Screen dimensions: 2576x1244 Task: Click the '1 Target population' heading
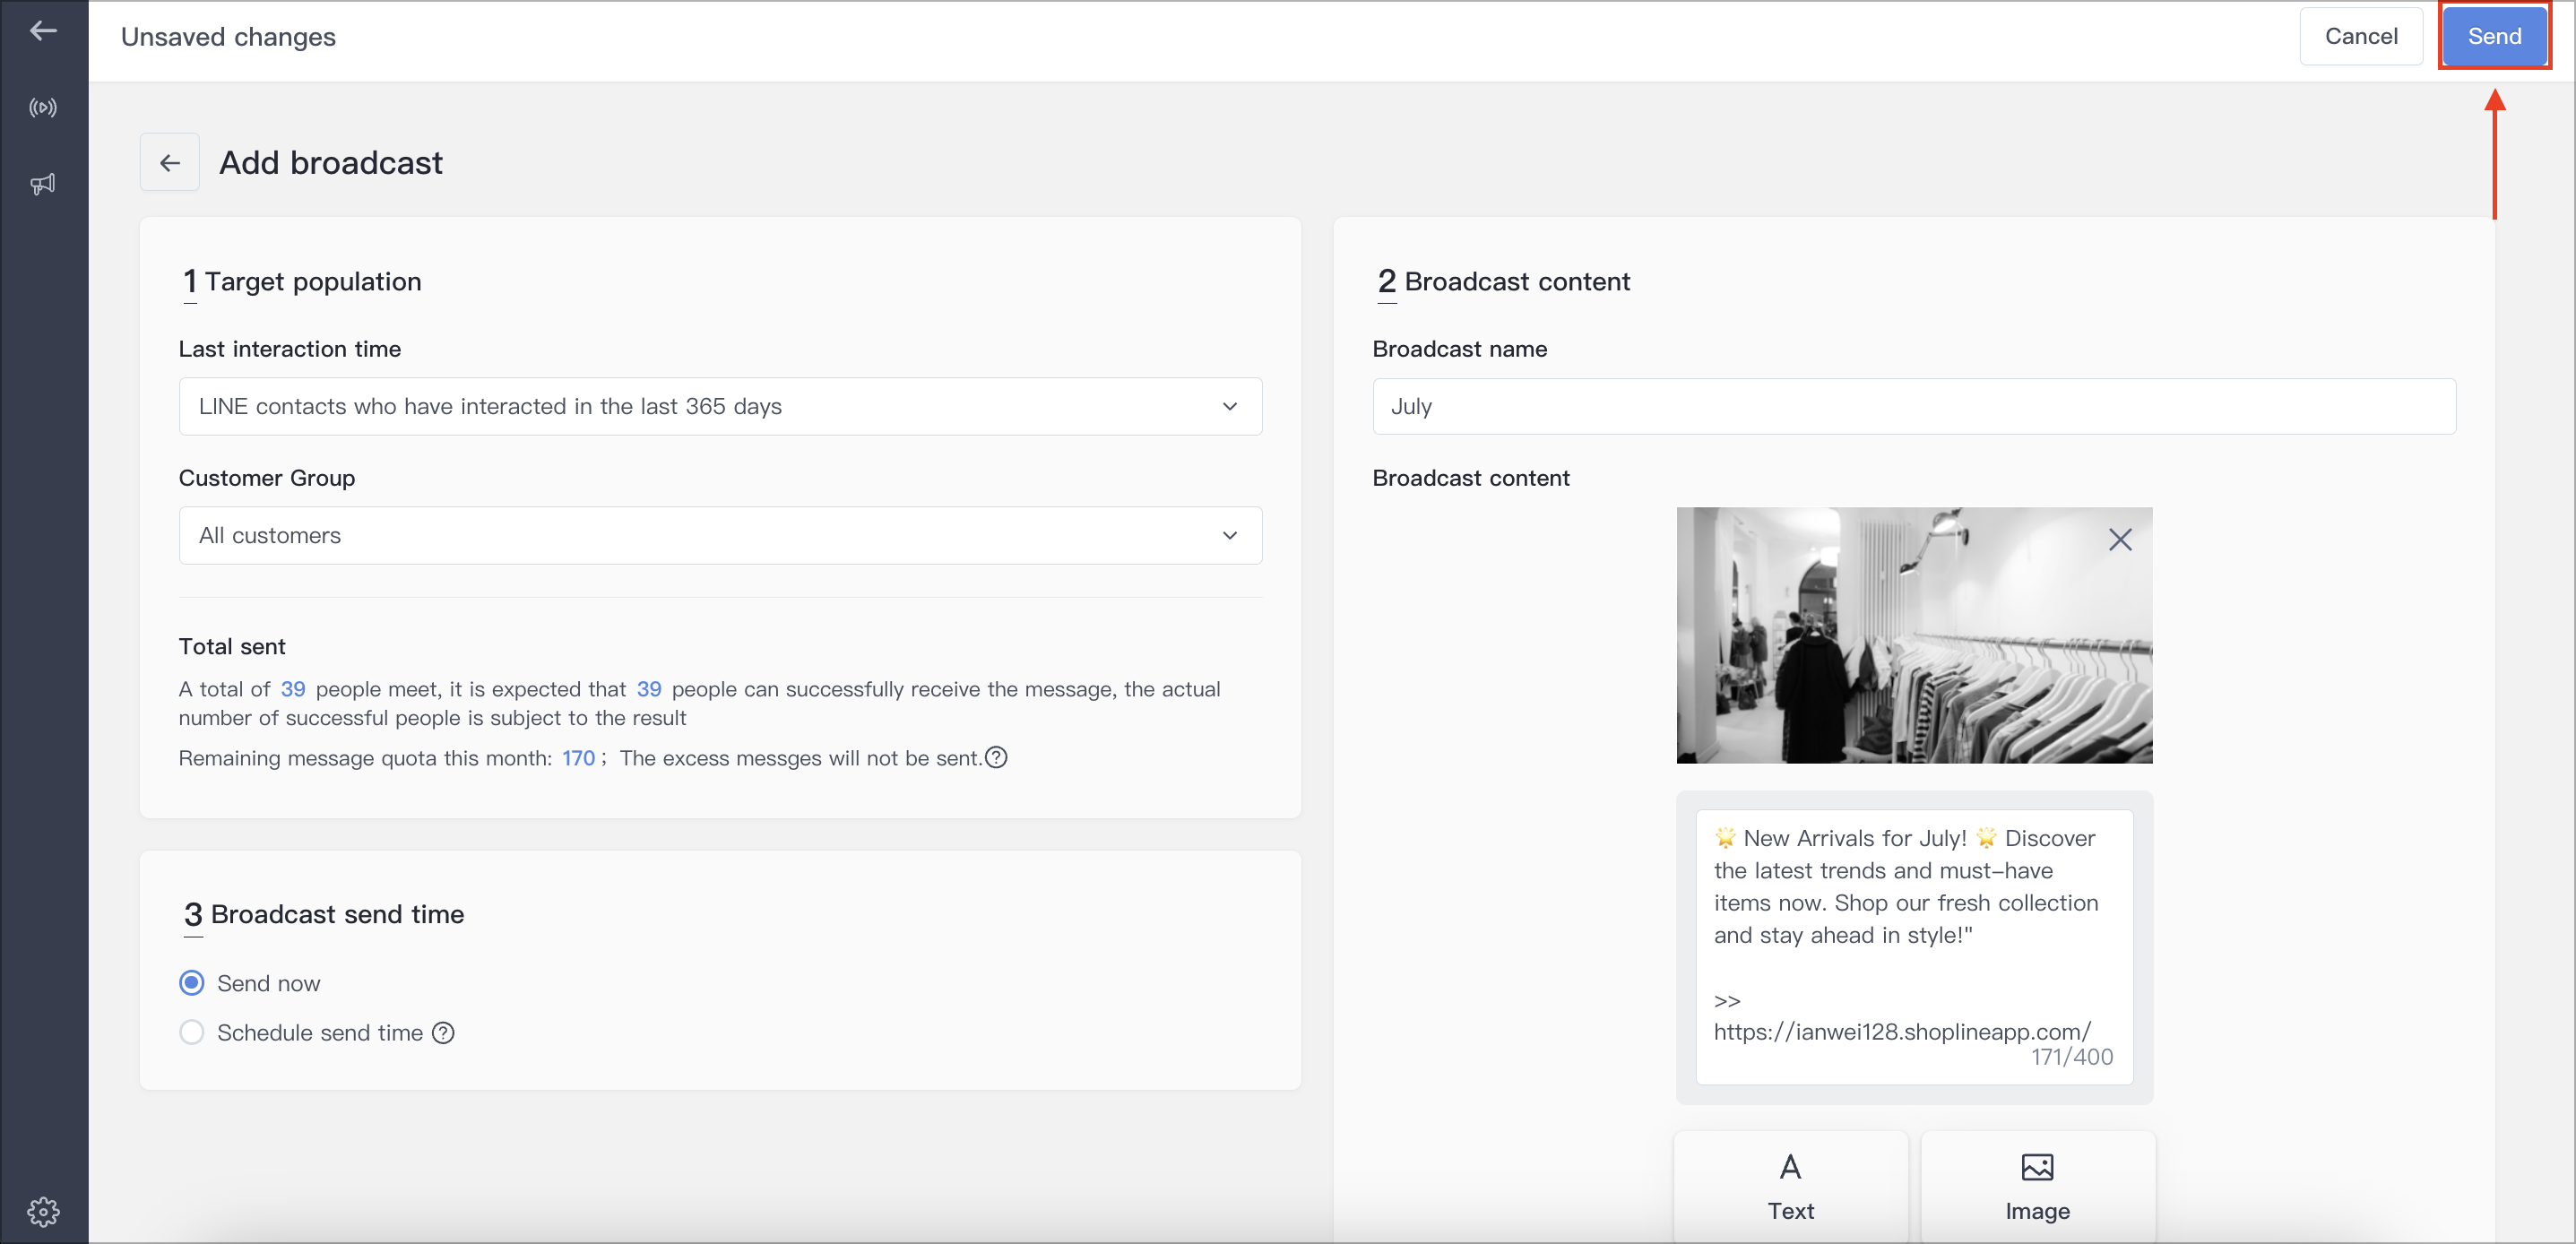point(301,282)
